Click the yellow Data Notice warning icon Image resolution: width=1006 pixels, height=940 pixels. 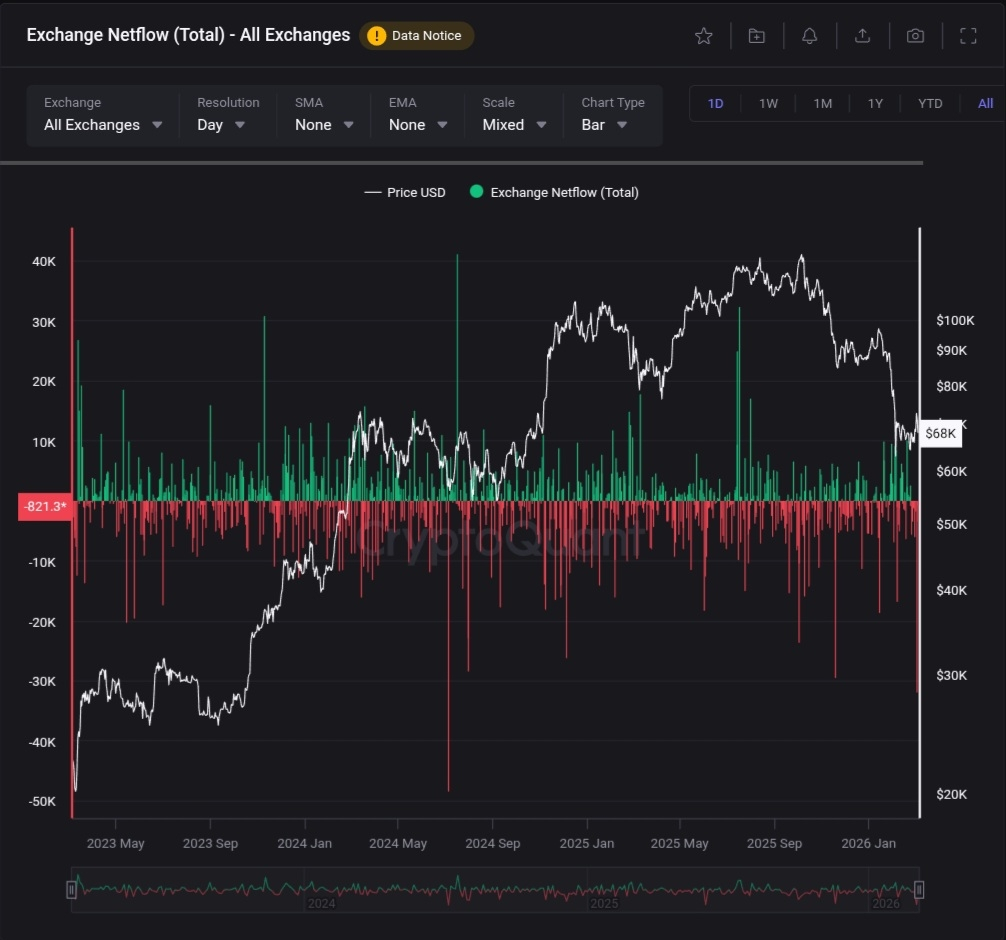pos(376,36)
